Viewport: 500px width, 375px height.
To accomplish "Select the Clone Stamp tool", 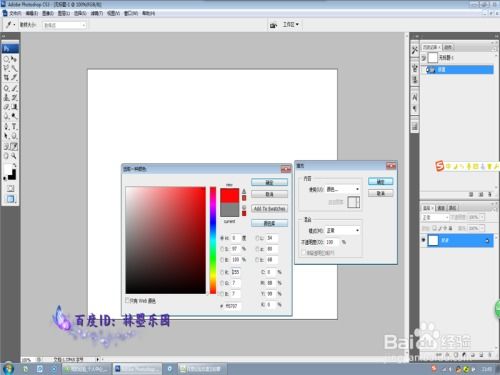I will pyautogui.click(x=6, y=98).
